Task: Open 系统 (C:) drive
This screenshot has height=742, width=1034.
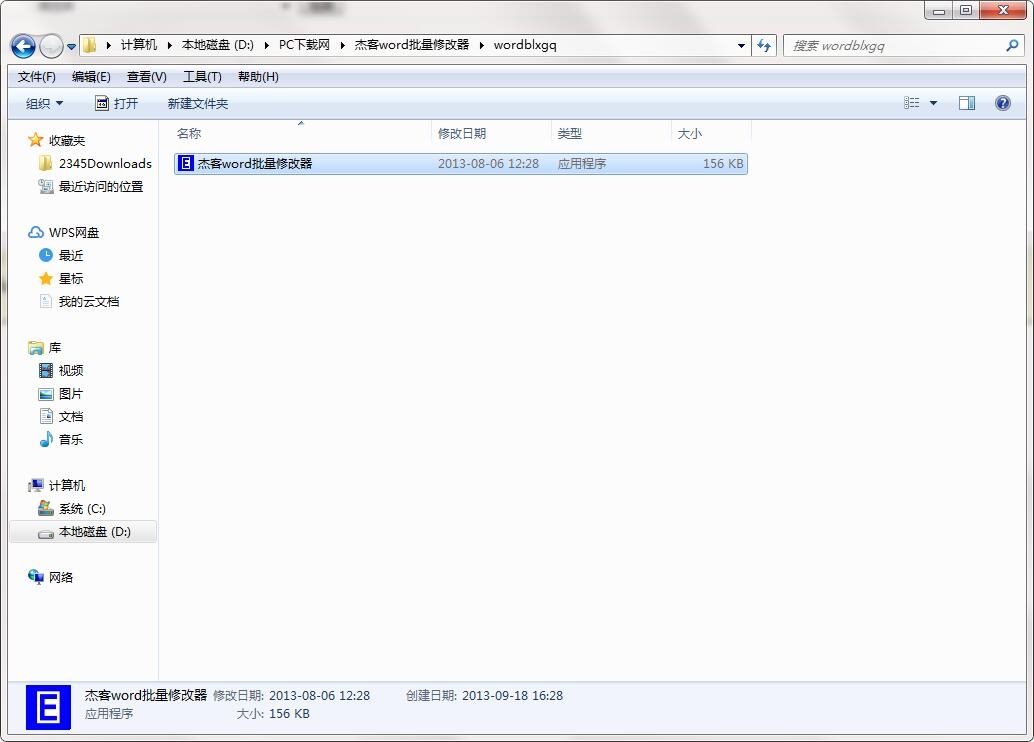Action: coord(82,509)
